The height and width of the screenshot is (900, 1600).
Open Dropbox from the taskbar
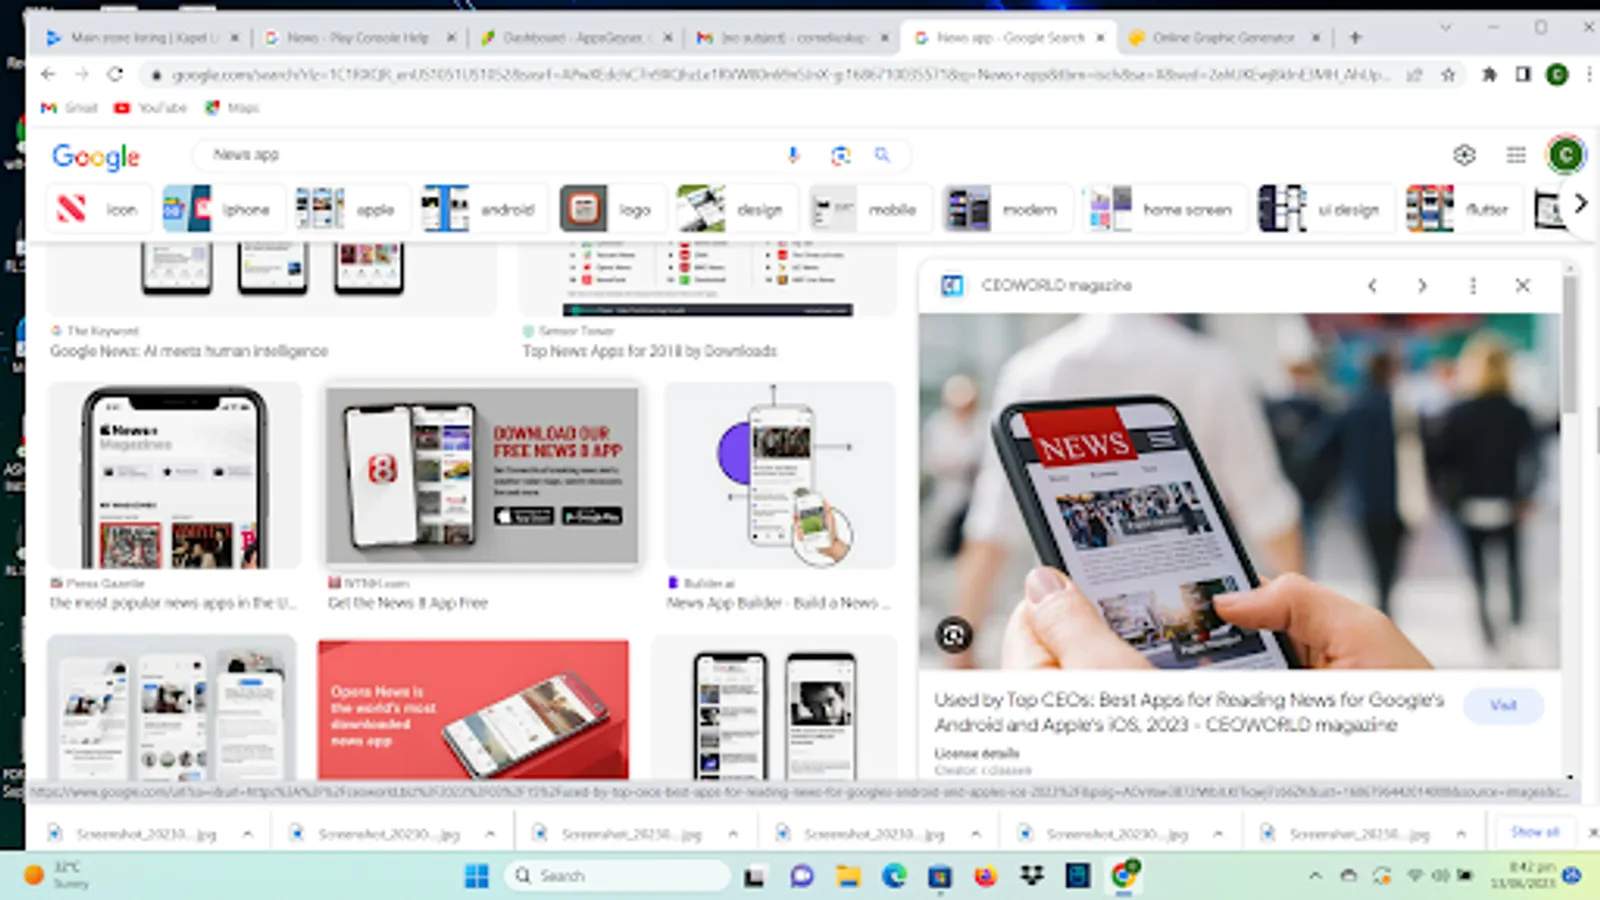point(1032,876)
